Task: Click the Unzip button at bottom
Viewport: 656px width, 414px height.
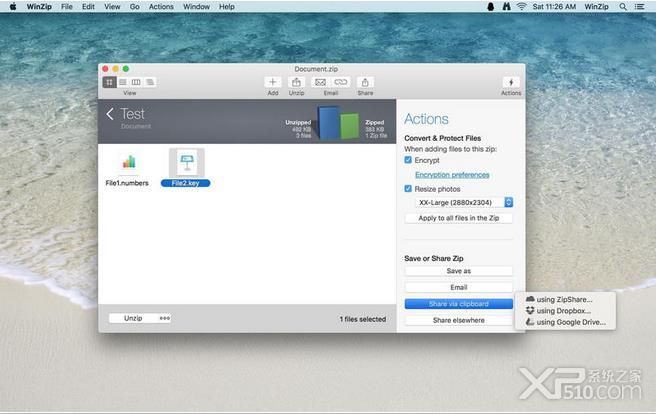Action: [x=133, y=318]
